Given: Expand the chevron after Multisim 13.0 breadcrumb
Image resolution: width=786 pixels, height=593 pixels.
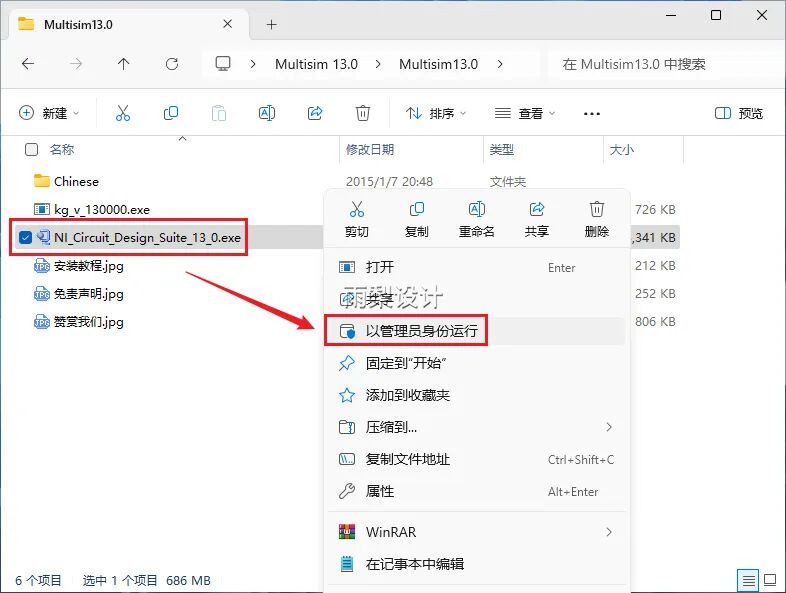Looking at the screenshot, I should point(378,64).
